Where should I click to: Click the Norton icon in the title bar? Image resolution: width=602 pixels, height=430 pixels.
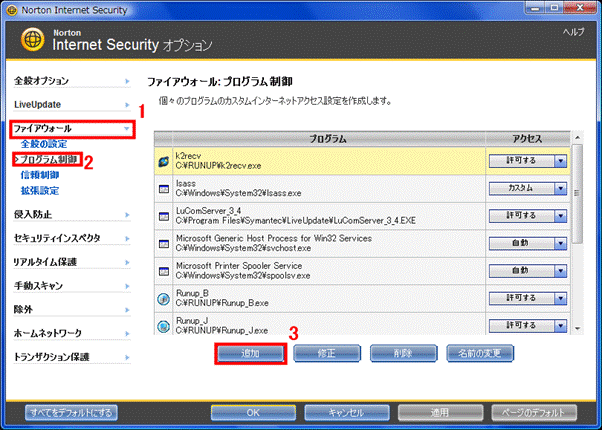click(x=12, y=10)
